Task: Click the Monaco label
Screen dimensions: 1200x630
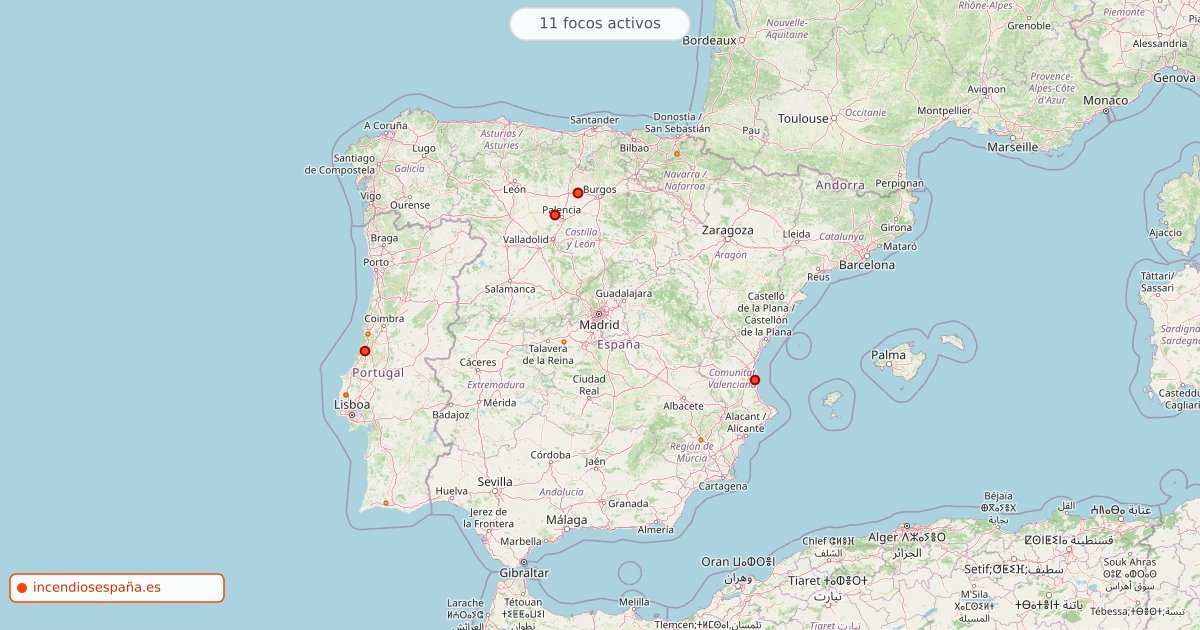Action: (1106, 100)
